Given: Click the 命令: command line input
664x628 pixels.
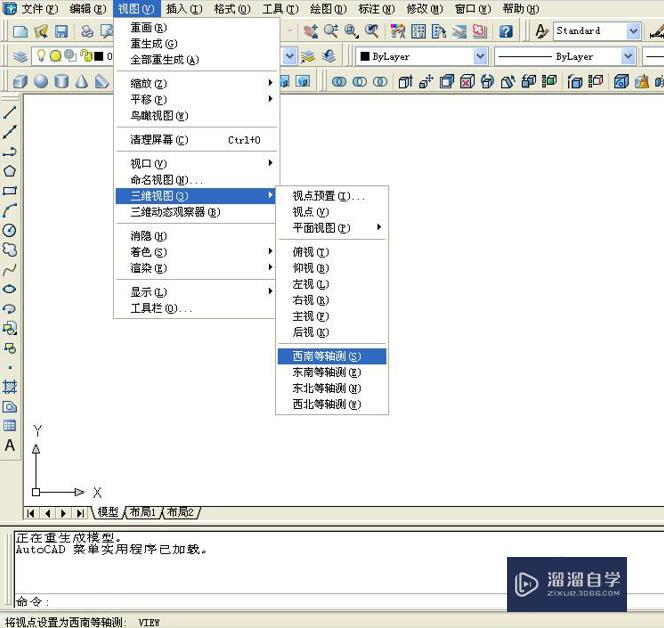Looking at the screenshot, I should click(x=339, y=601).
